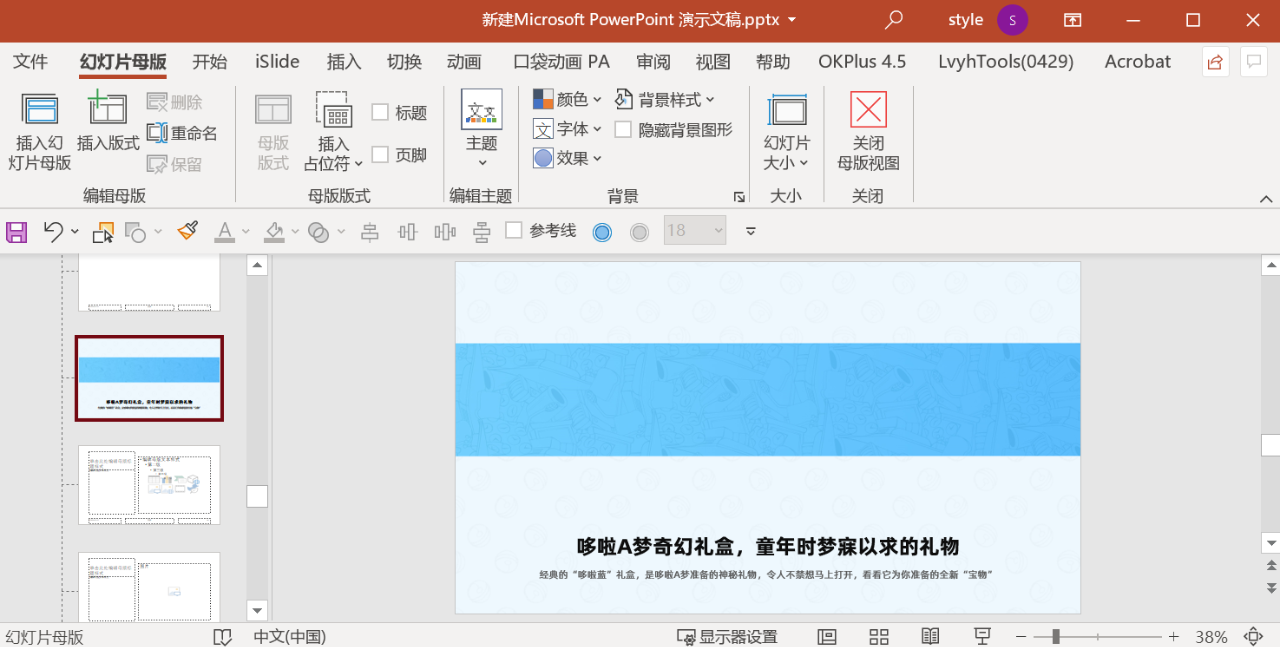Click the selection pane icon in quick toolbar
Viewport: 1280px width, 647px height.
pyautogui.click(x=103, y=232)
